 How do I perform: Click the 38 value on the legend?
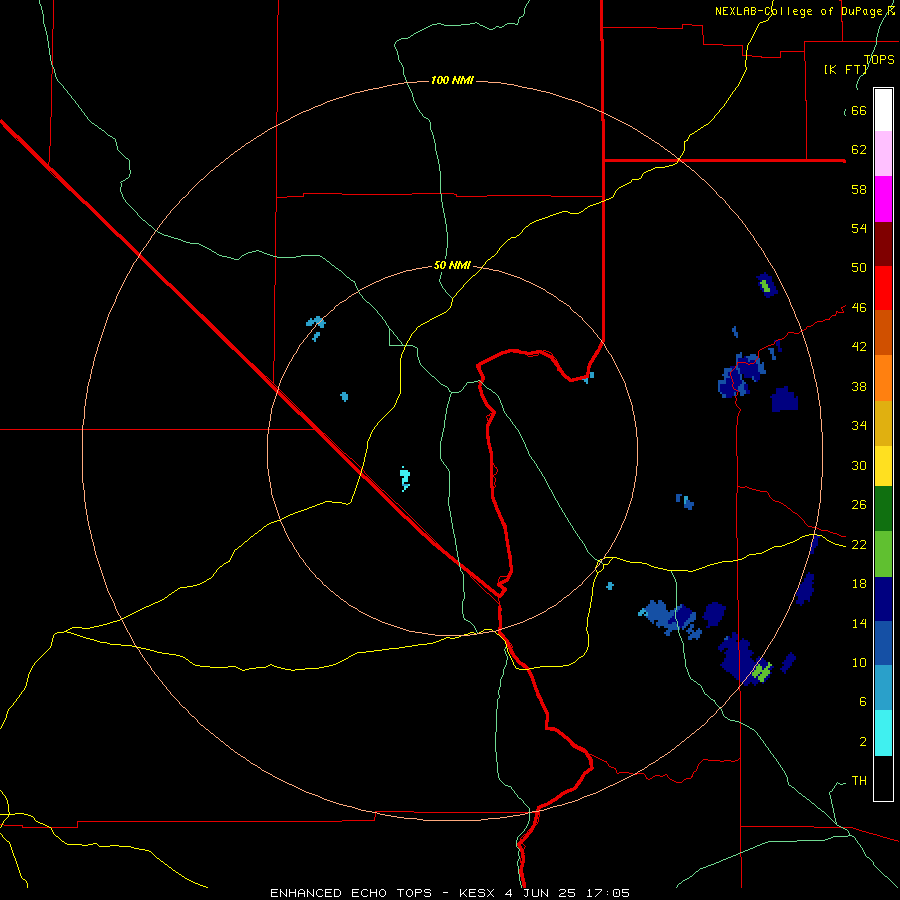[x=859, y=386]
